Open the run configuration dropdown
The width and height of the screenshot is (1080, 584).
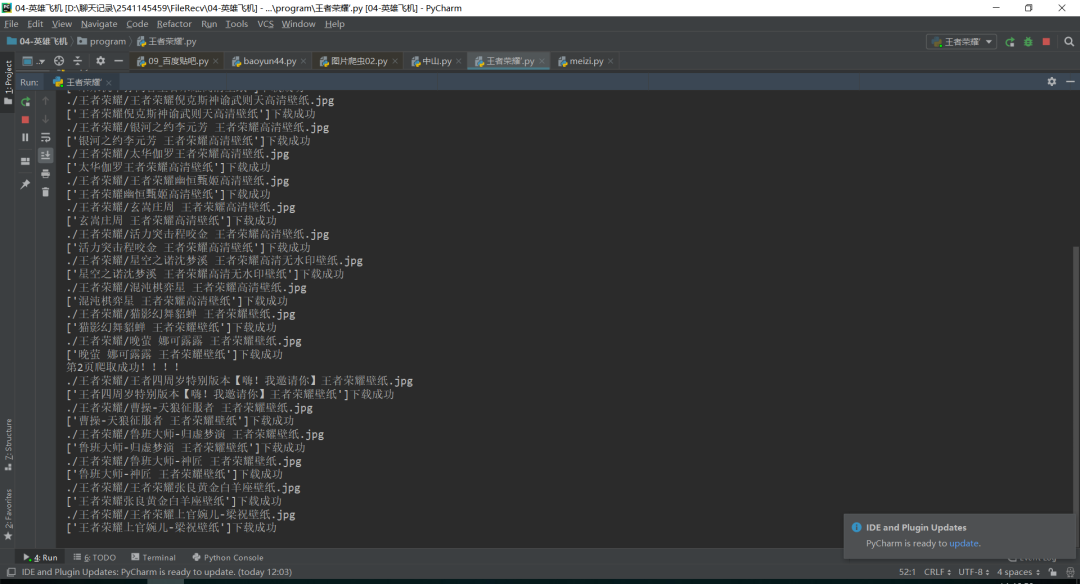[962, 42]
